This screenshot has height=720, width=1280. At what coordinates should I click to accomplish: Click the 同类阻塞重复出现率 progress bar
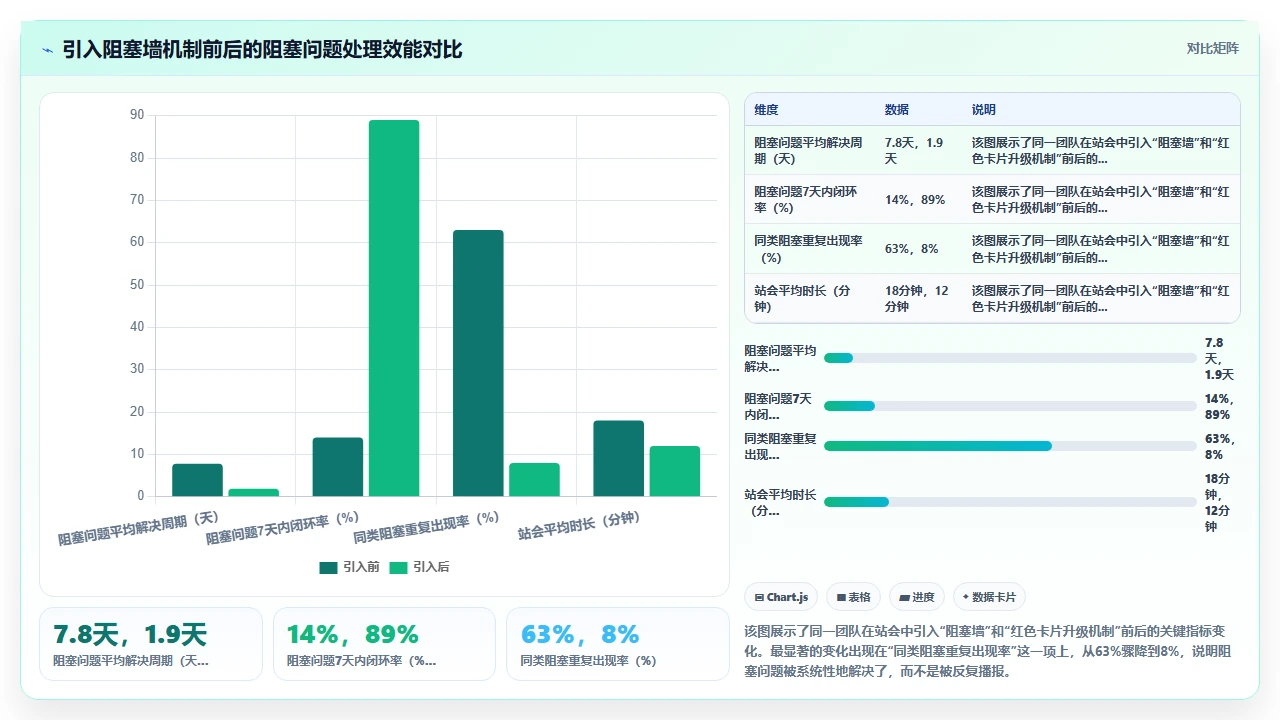[1010, 446]
